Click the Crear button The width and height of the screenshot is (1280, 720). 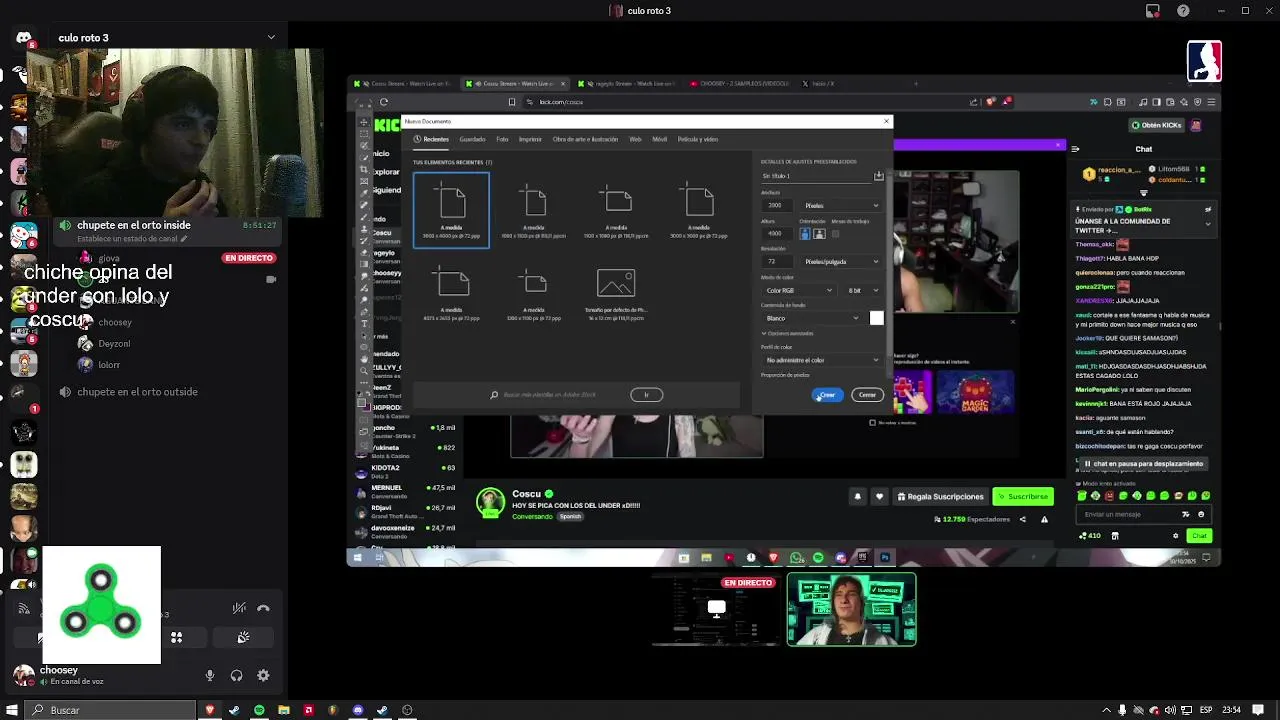828,395
